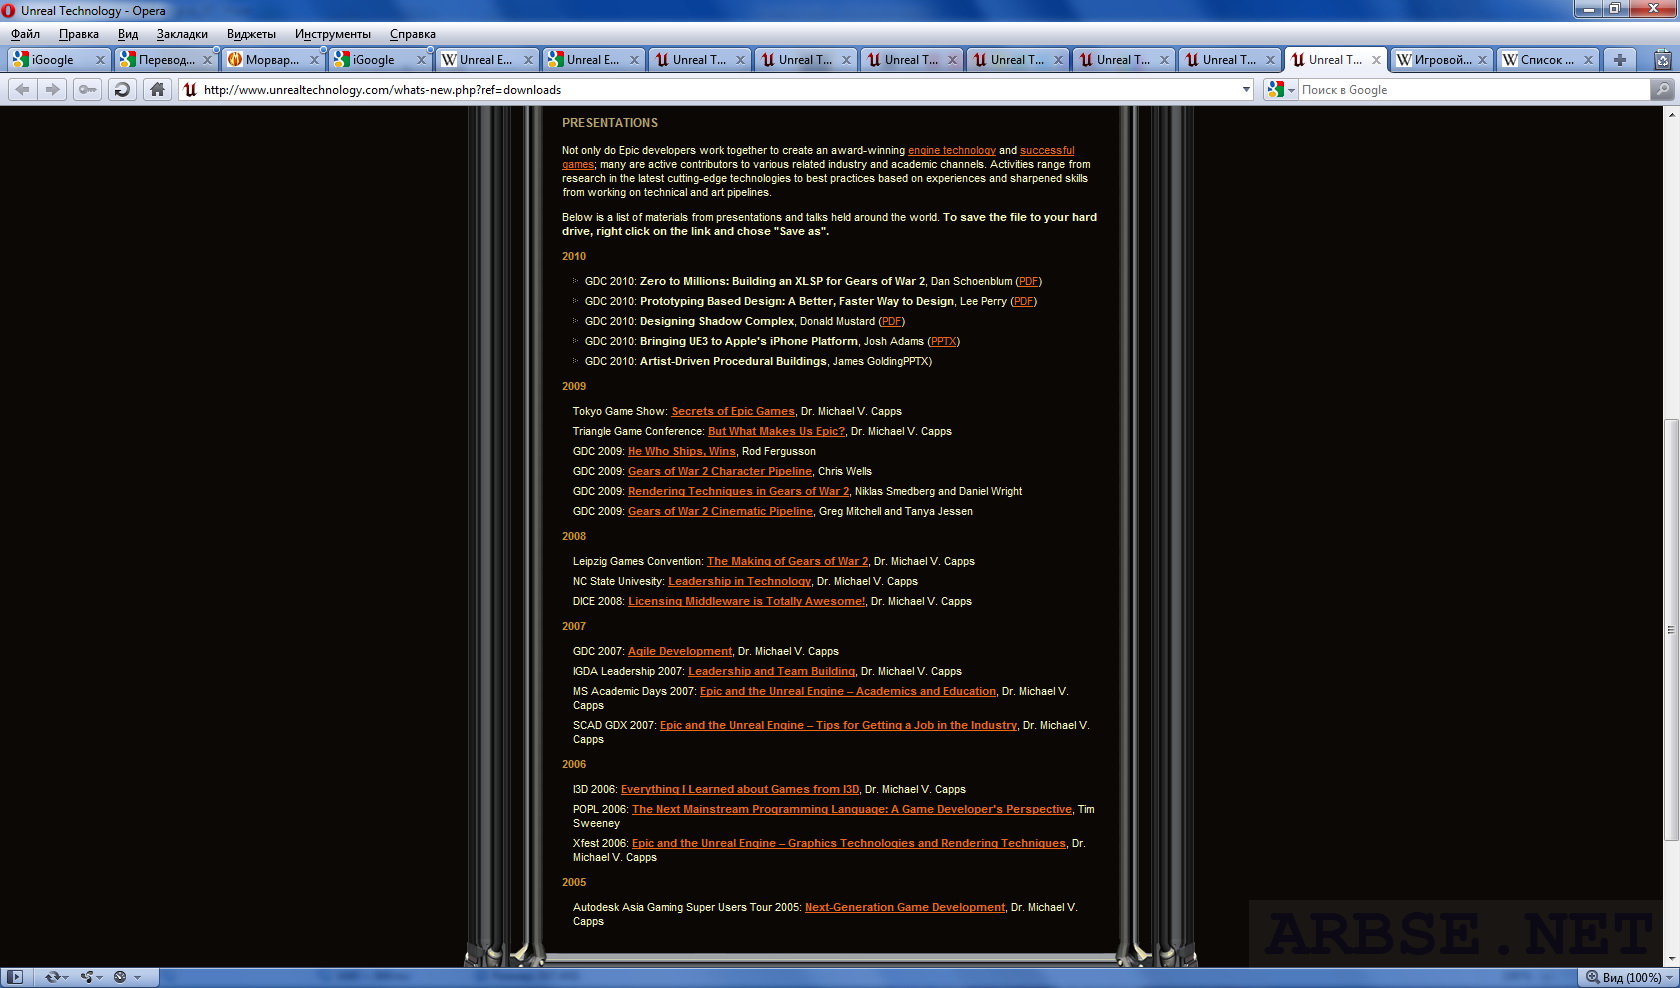Open the address bar history dropdown
This screenshot has height=988, width=1680.
(x=1246, y=89)
